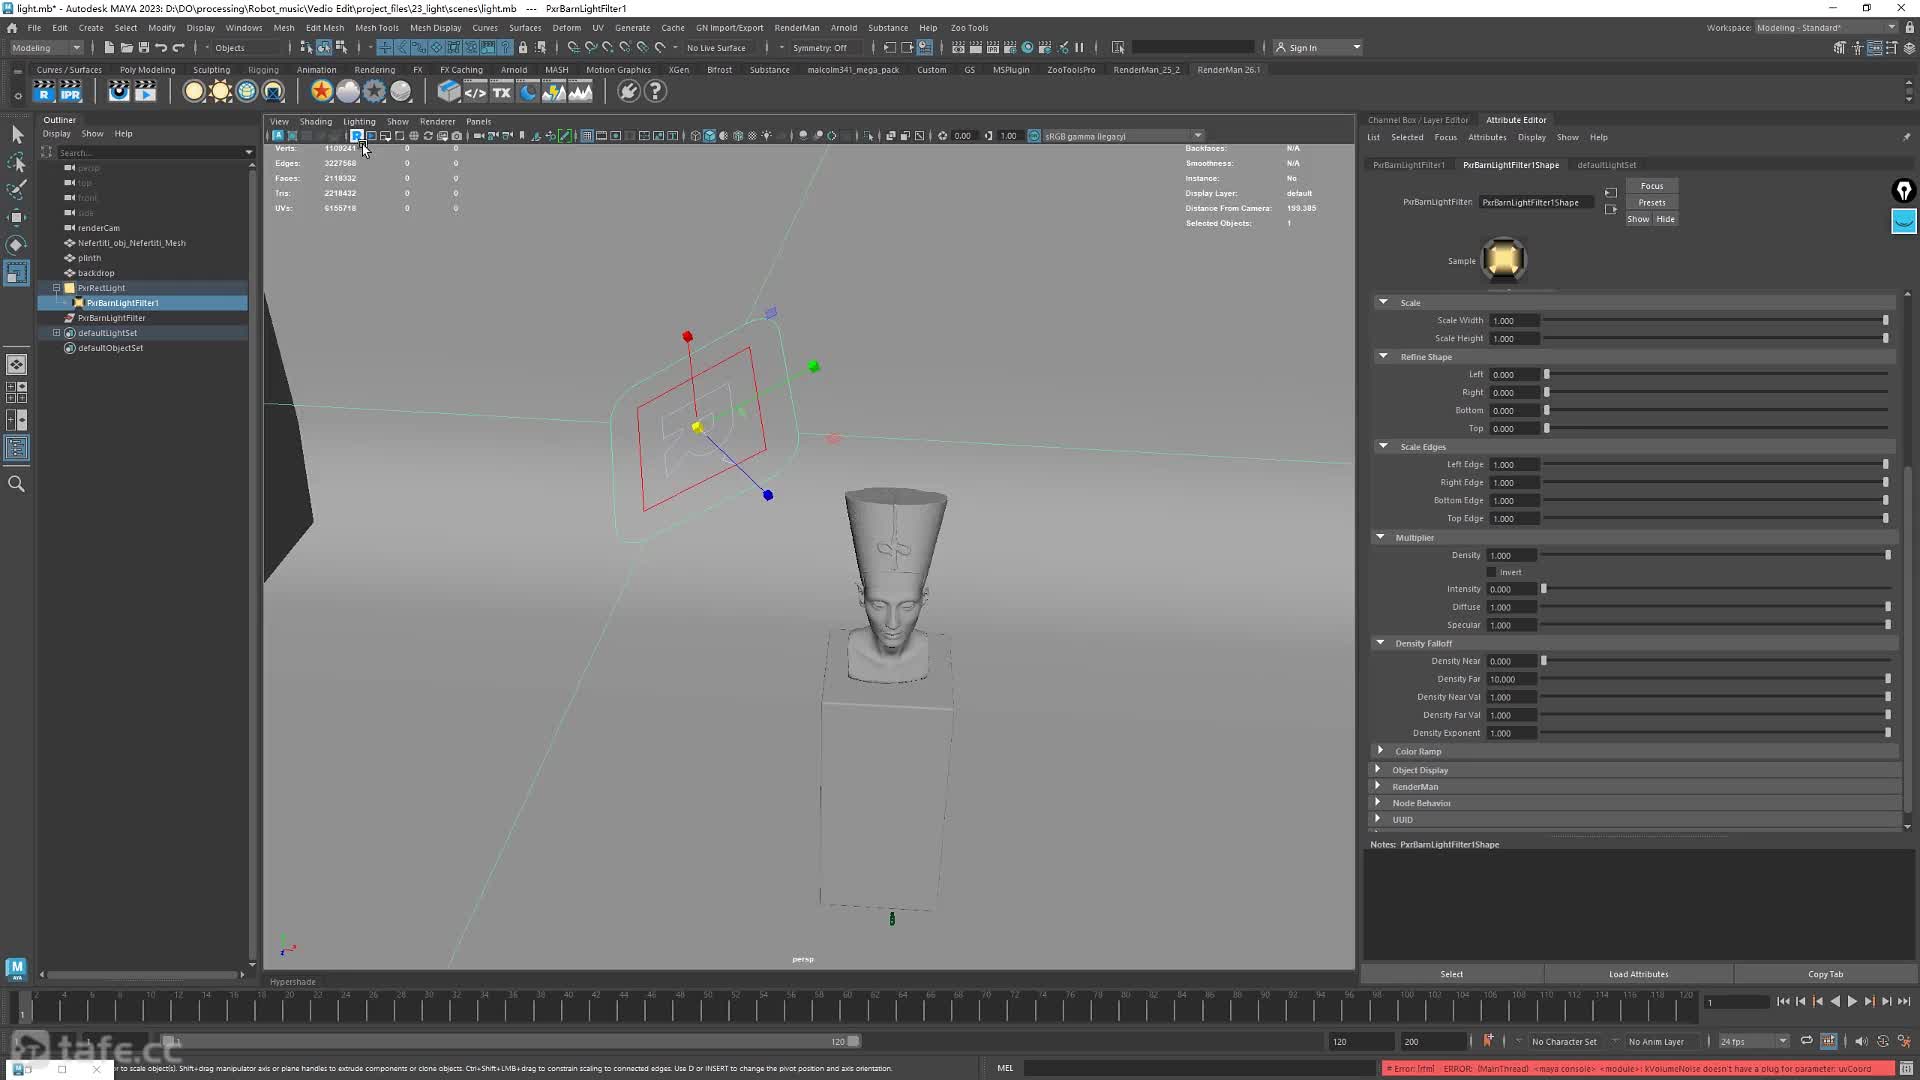Click the RenderMan help question-mark icon
This screenshot has height=1080, width=1920.
point(655,92)
